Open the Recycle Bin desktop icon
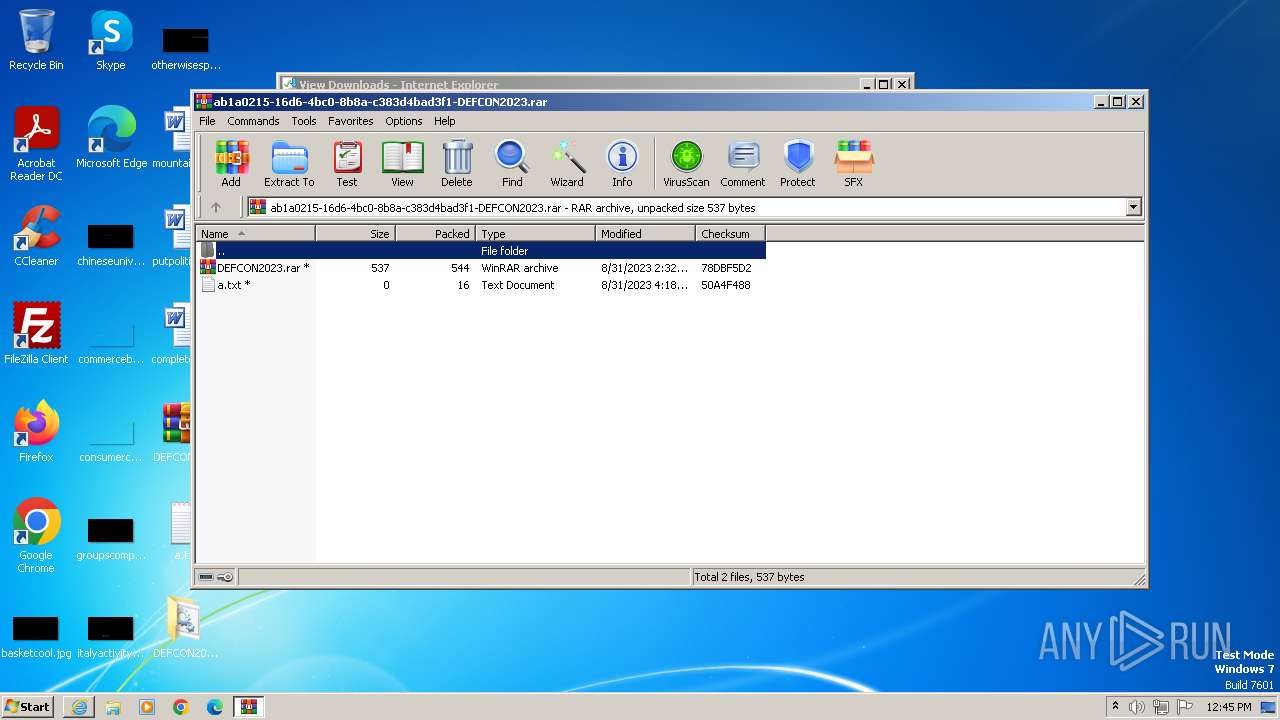 point(36,40)
